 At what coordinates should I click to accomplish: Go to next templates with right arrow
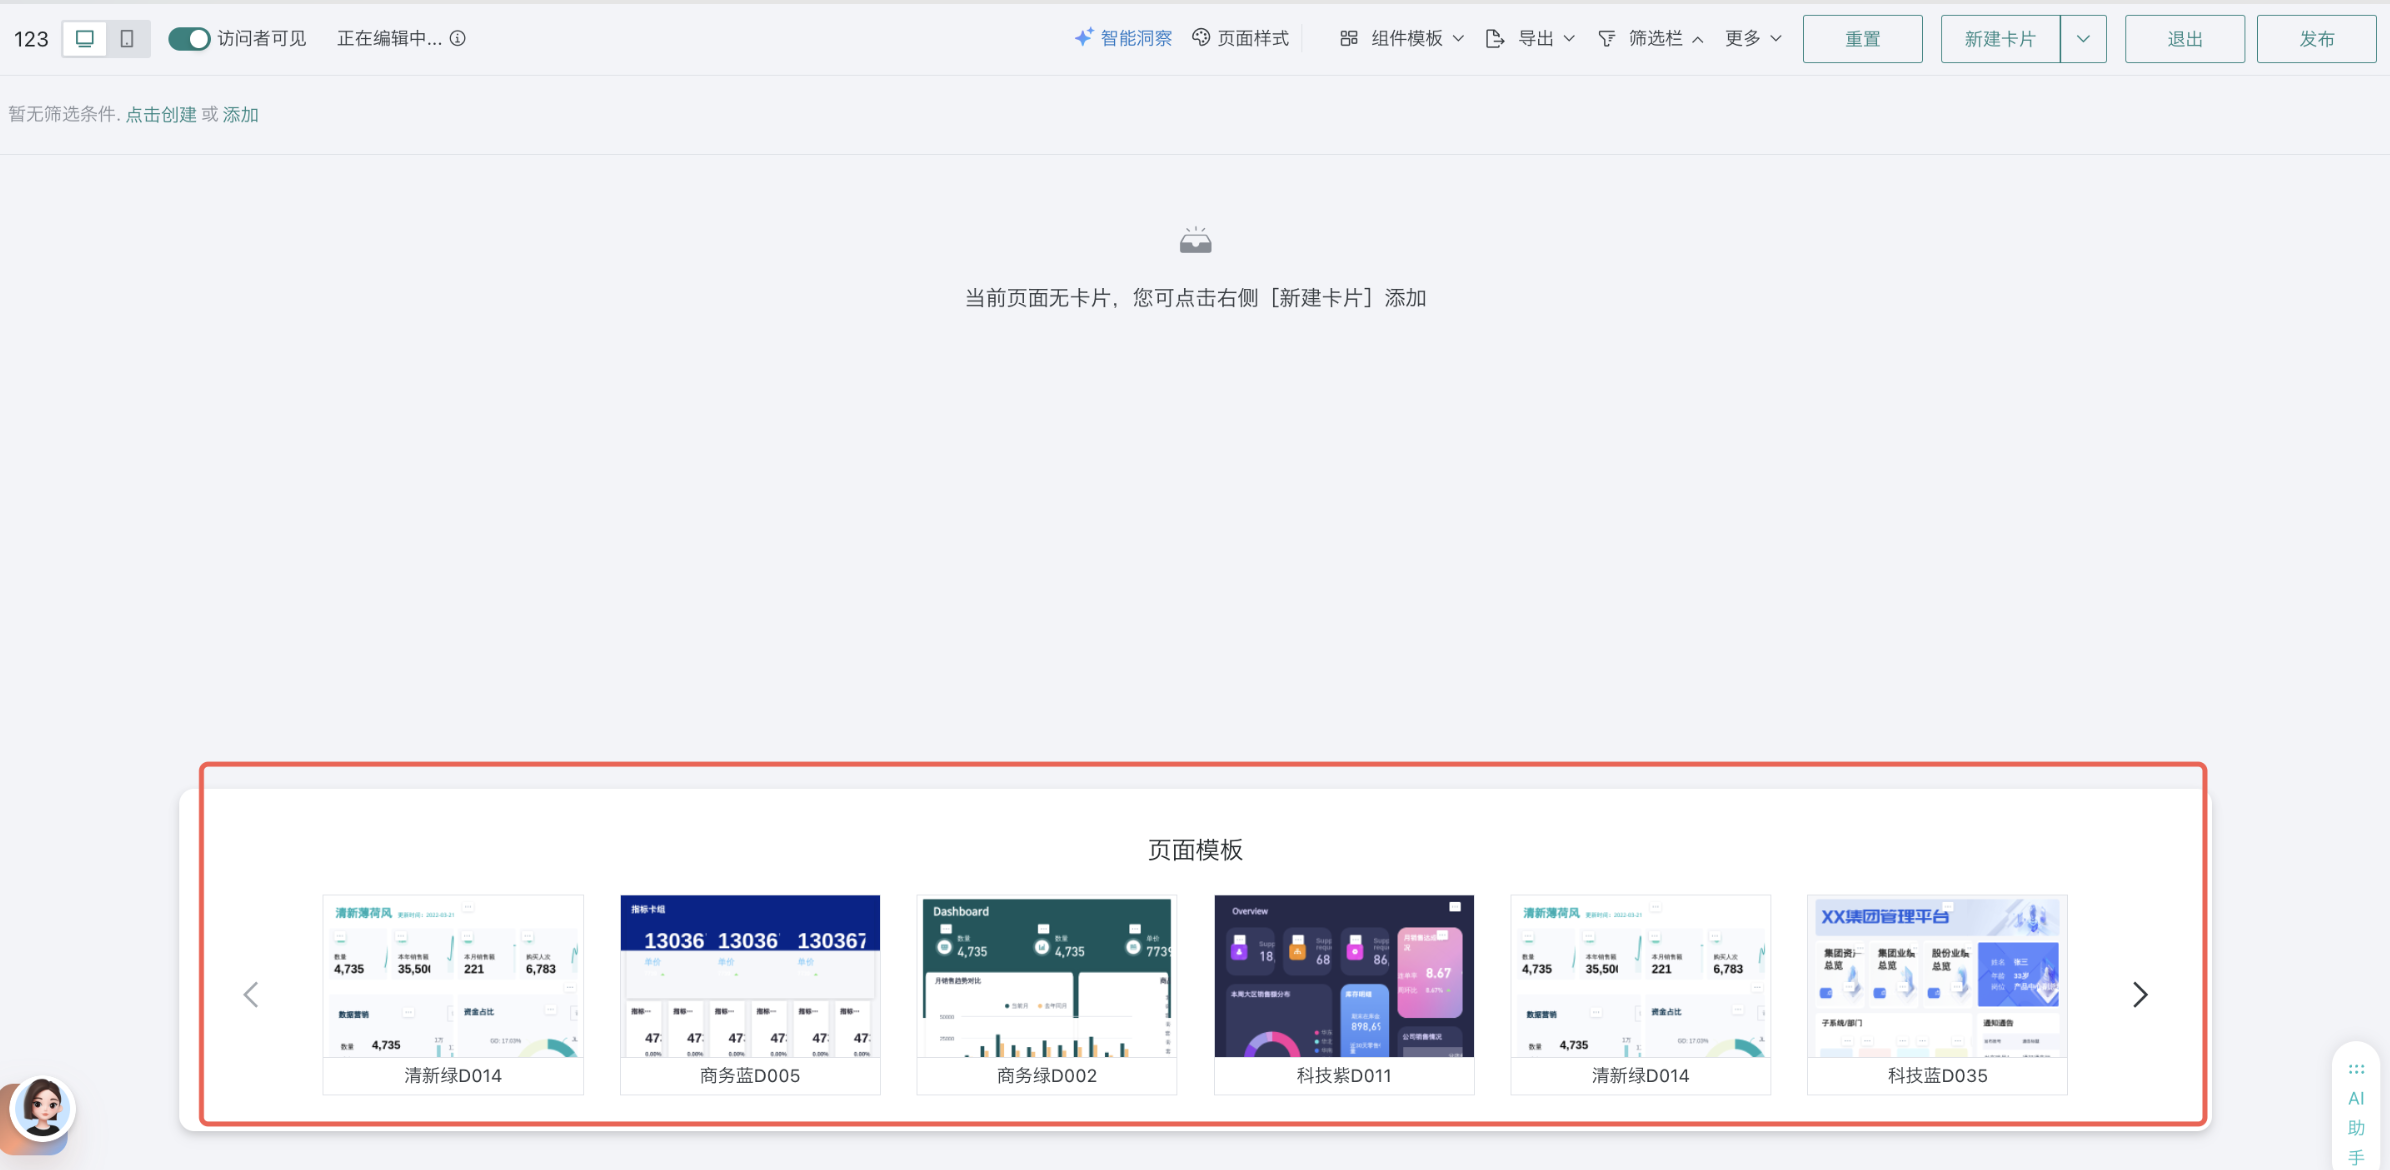click(2139, 994)
